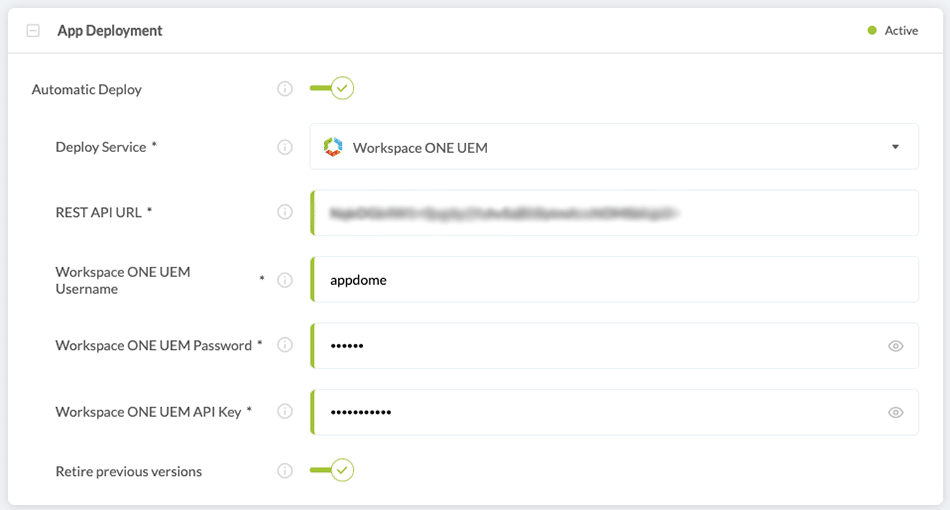Show the Workspace ONE UEM Password
Viewport: 950px width, 510px height.
[896, 346]
